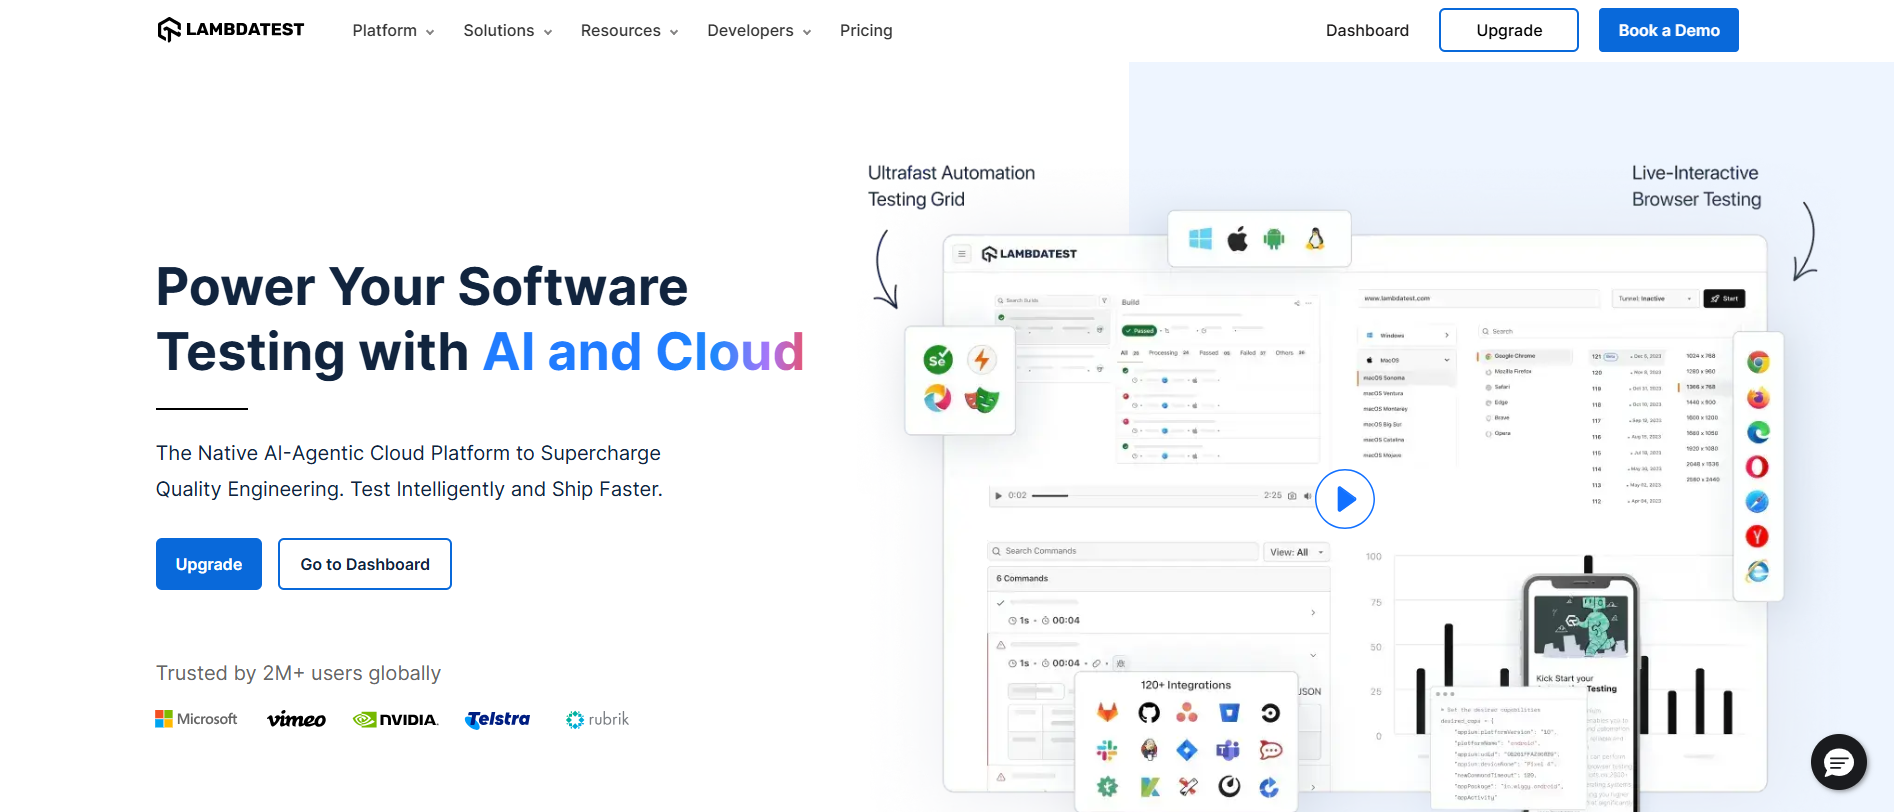The height and width of the screenshot is (812, 1894).
Task: Click the Windows OS icon
Action: 1200,239
